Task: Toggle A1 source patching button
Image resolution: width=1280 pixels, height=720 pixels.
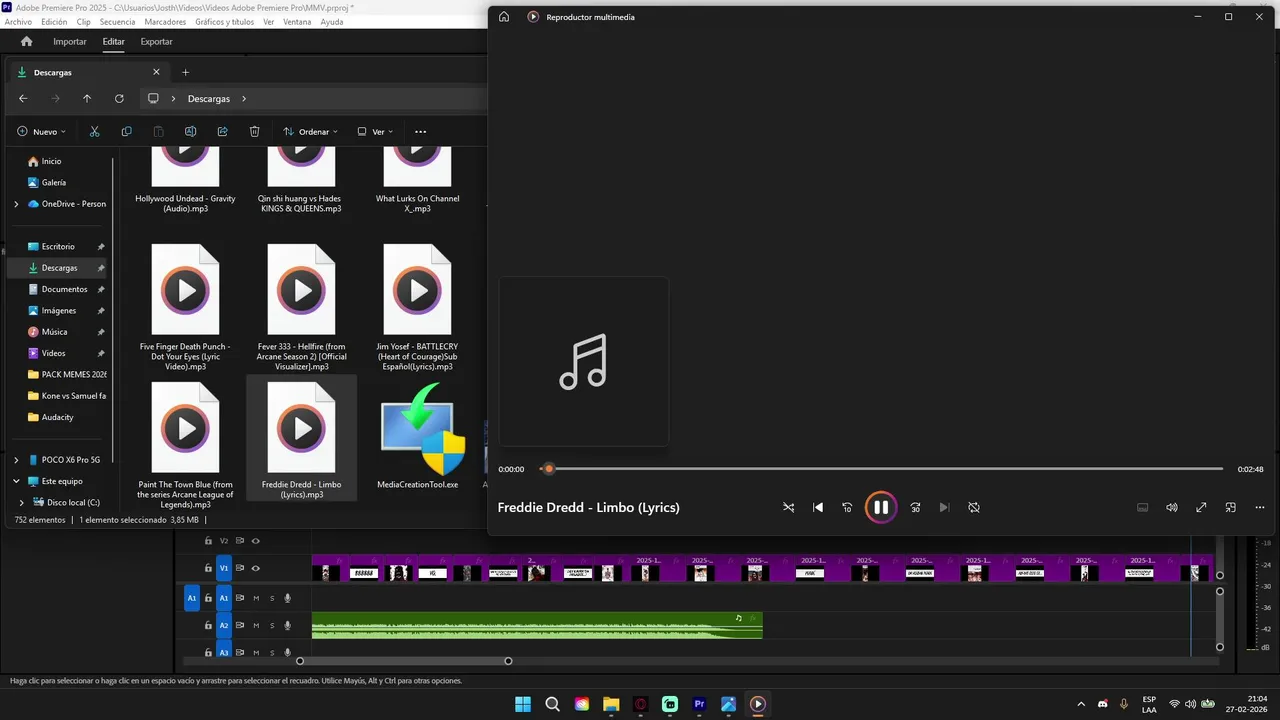Action: pyautogui.click(x=192, y=598)
